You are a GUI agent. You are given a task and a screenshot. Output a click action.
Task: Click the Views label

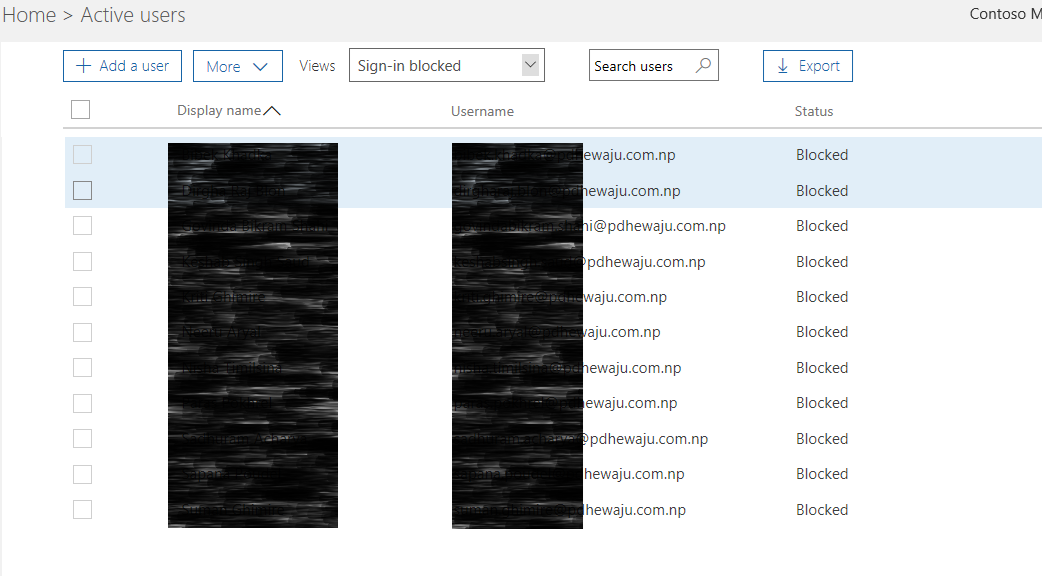click(x=317, y=66)
